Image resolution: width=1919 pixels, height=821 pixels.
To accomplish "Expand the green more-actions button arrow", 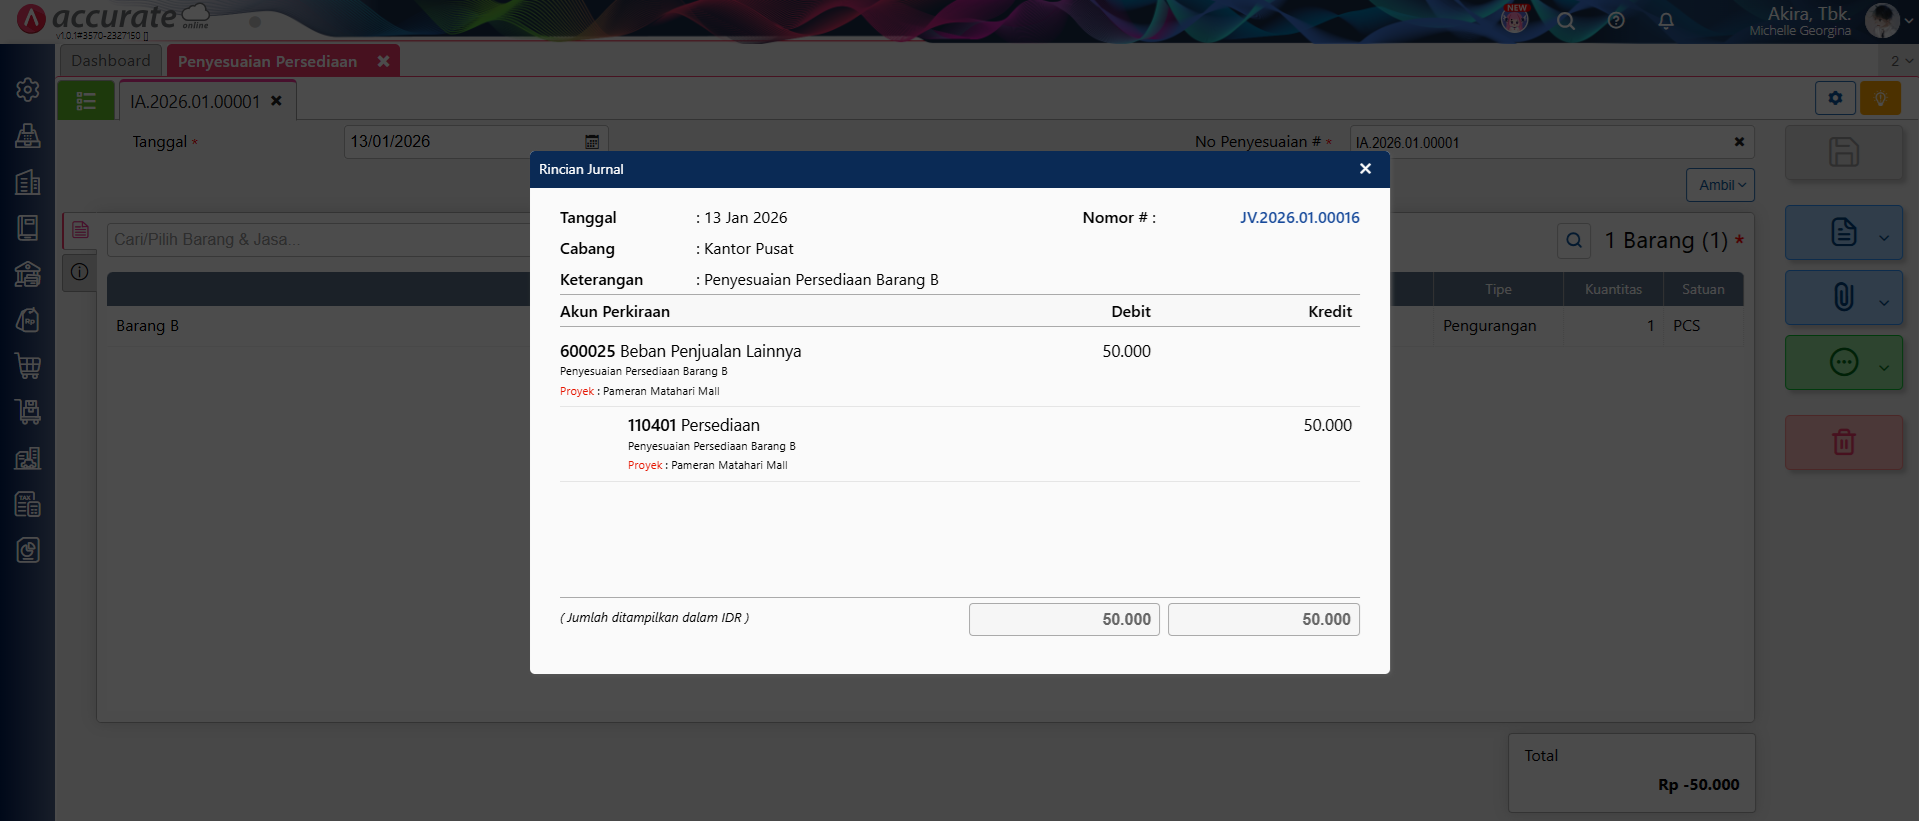I will click(x=1884, y=367).
